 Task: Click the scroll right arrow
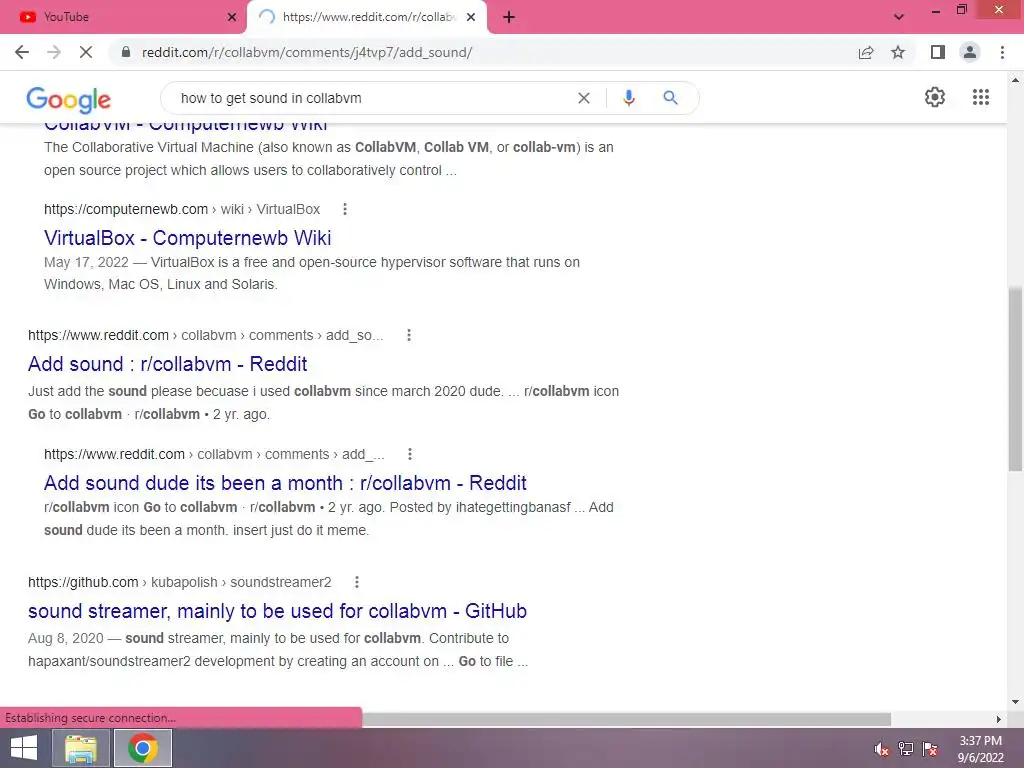pyautogui.click(x=999, y=719)
